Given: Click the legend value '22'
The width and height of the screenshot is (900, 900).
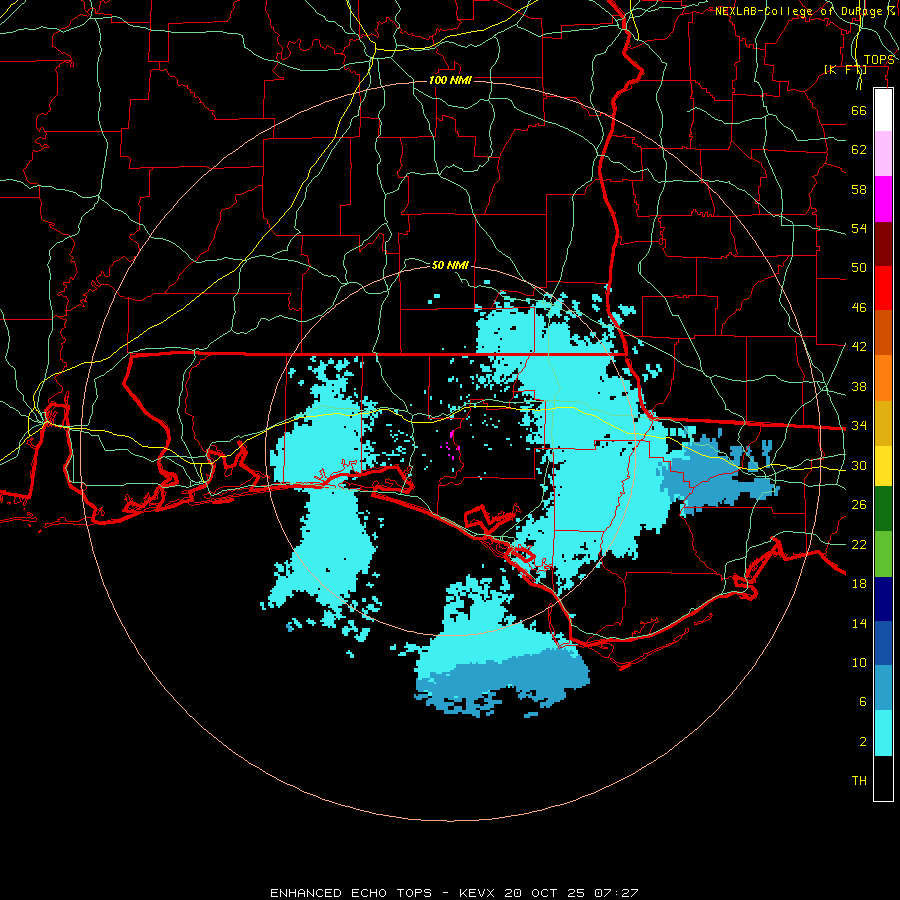Looking at the screenshot, I should click(859, 544).
